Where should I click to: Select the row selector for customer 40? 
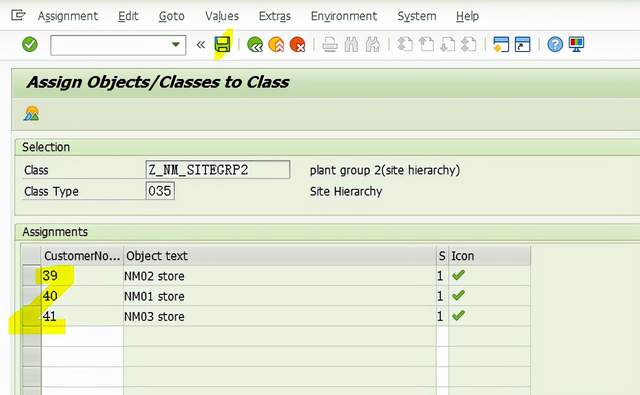click(x=31, y=296)
